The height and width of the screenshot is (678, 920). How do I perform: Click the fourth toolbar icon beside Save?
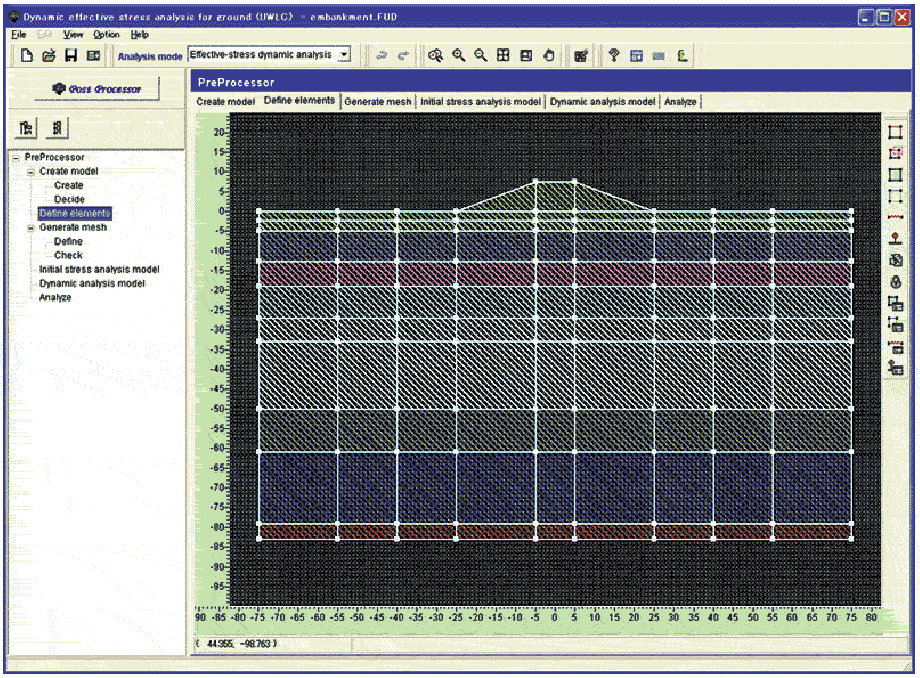pyautogui.click(x=93, y=56)
